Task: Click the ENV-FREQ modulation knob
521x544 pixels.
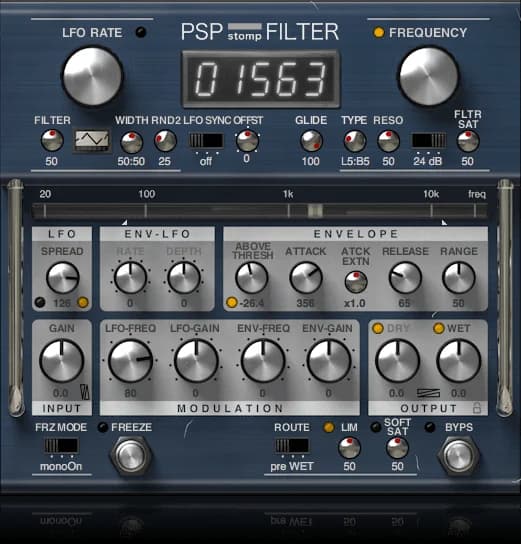Action: point(263,361)
